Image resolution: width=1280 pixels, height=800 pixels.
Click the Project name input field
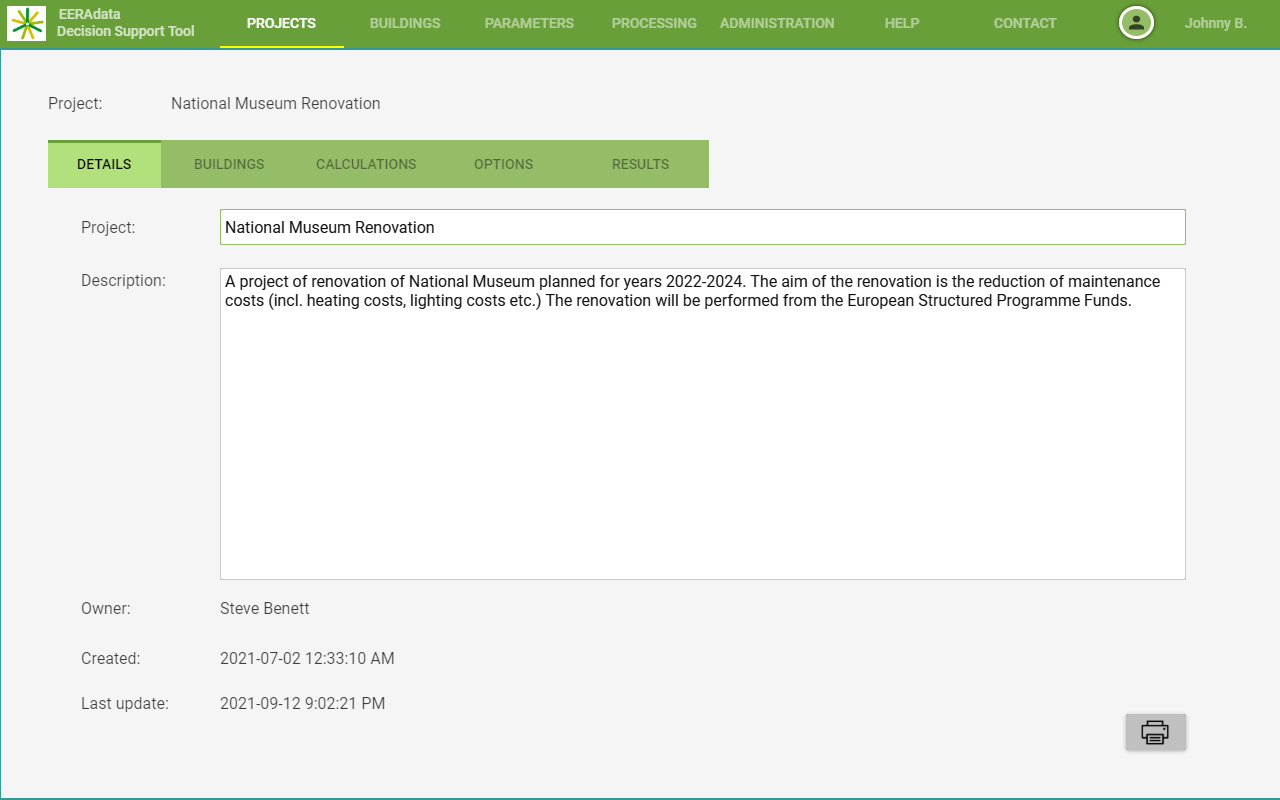702,227
